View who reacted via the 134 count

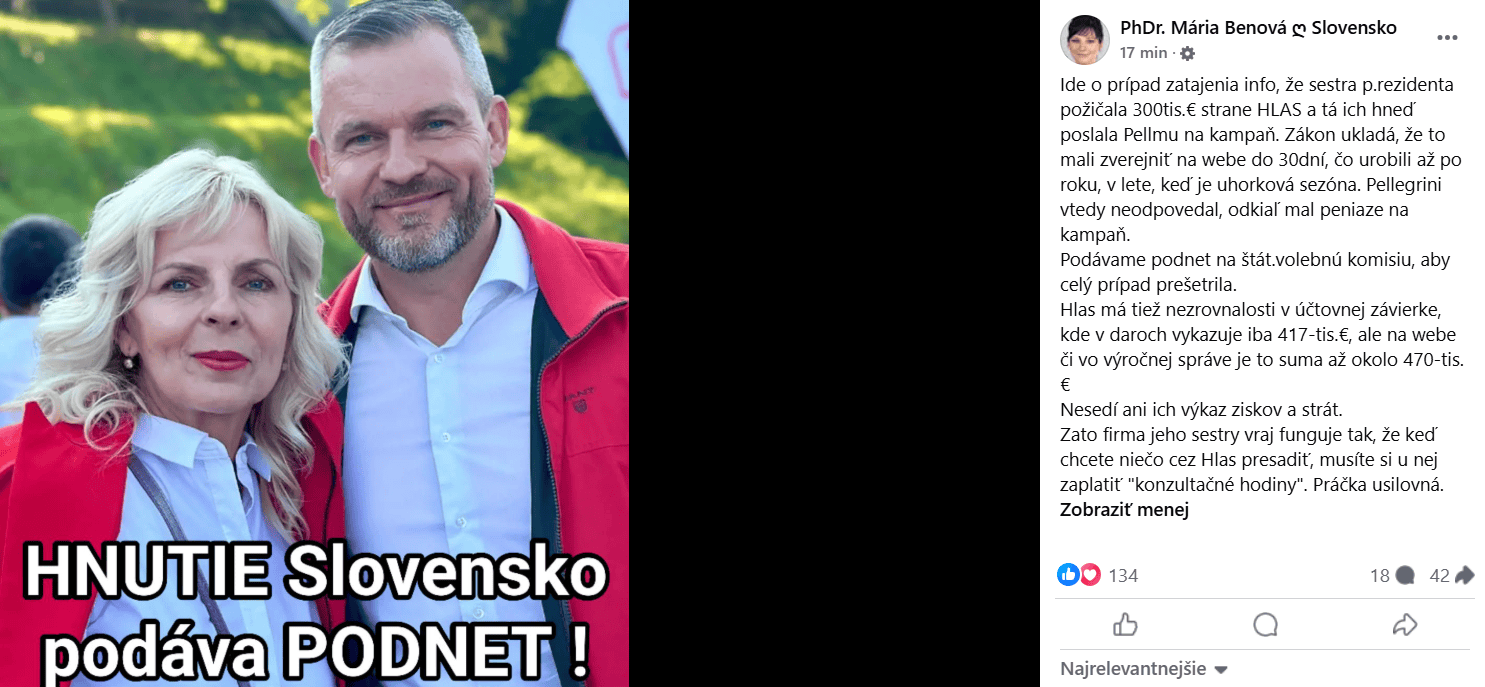[x=1123, y=576]
